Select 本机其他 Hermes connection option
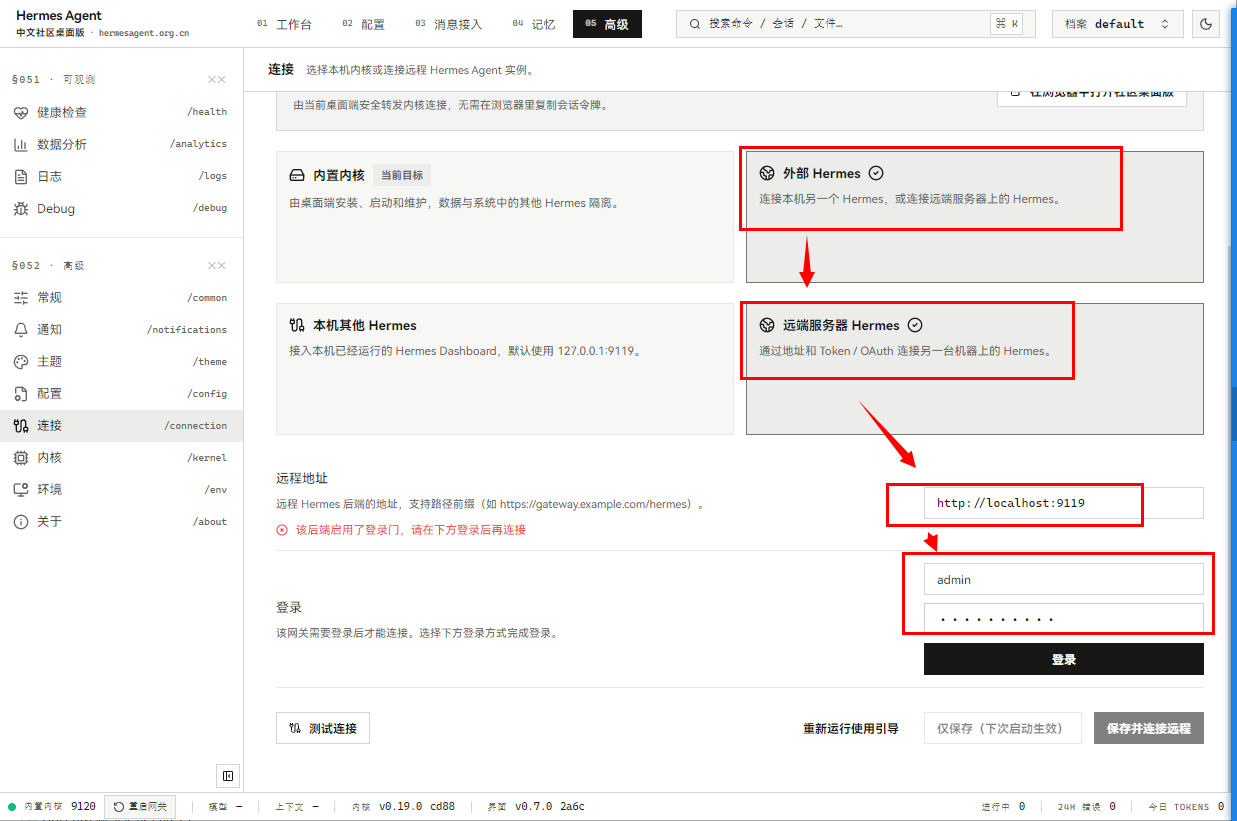 [505, 369]
